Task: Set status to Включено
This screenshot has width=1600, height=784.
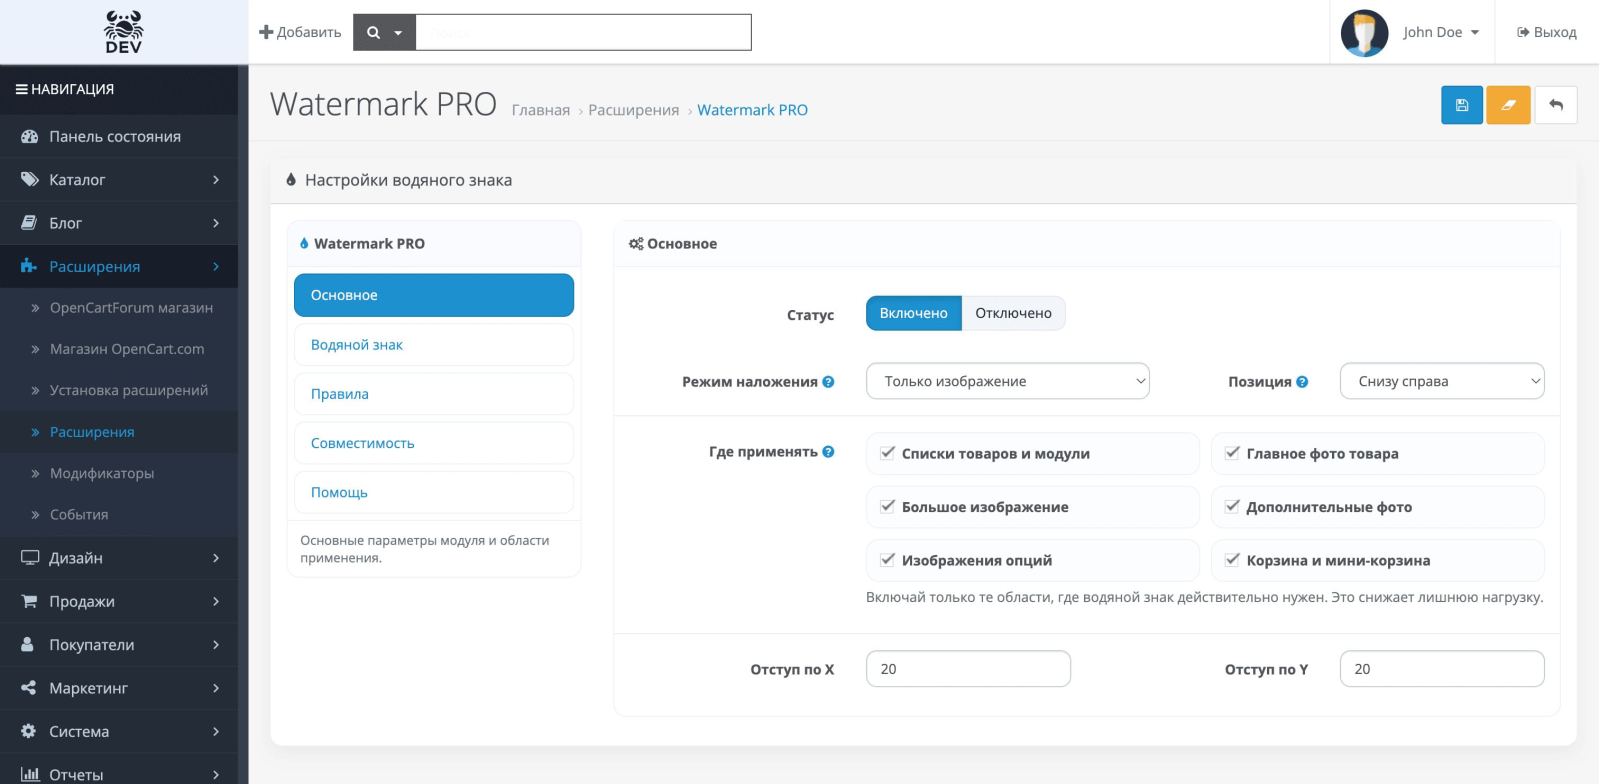Action: 913,313
